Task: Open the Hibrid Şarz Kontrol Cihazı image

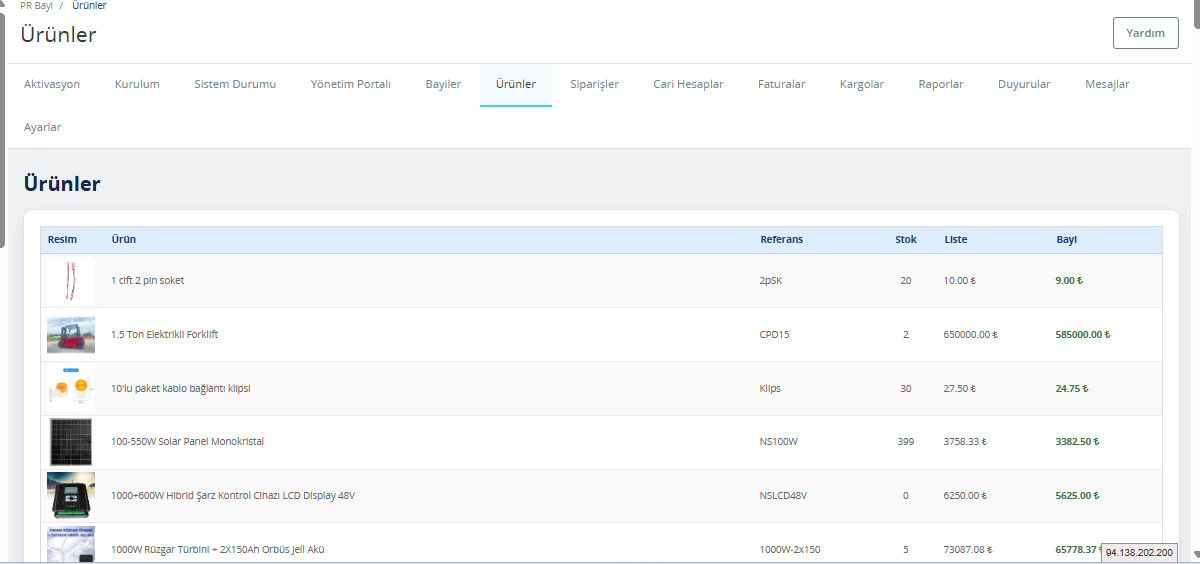Action: pos(71,496)
